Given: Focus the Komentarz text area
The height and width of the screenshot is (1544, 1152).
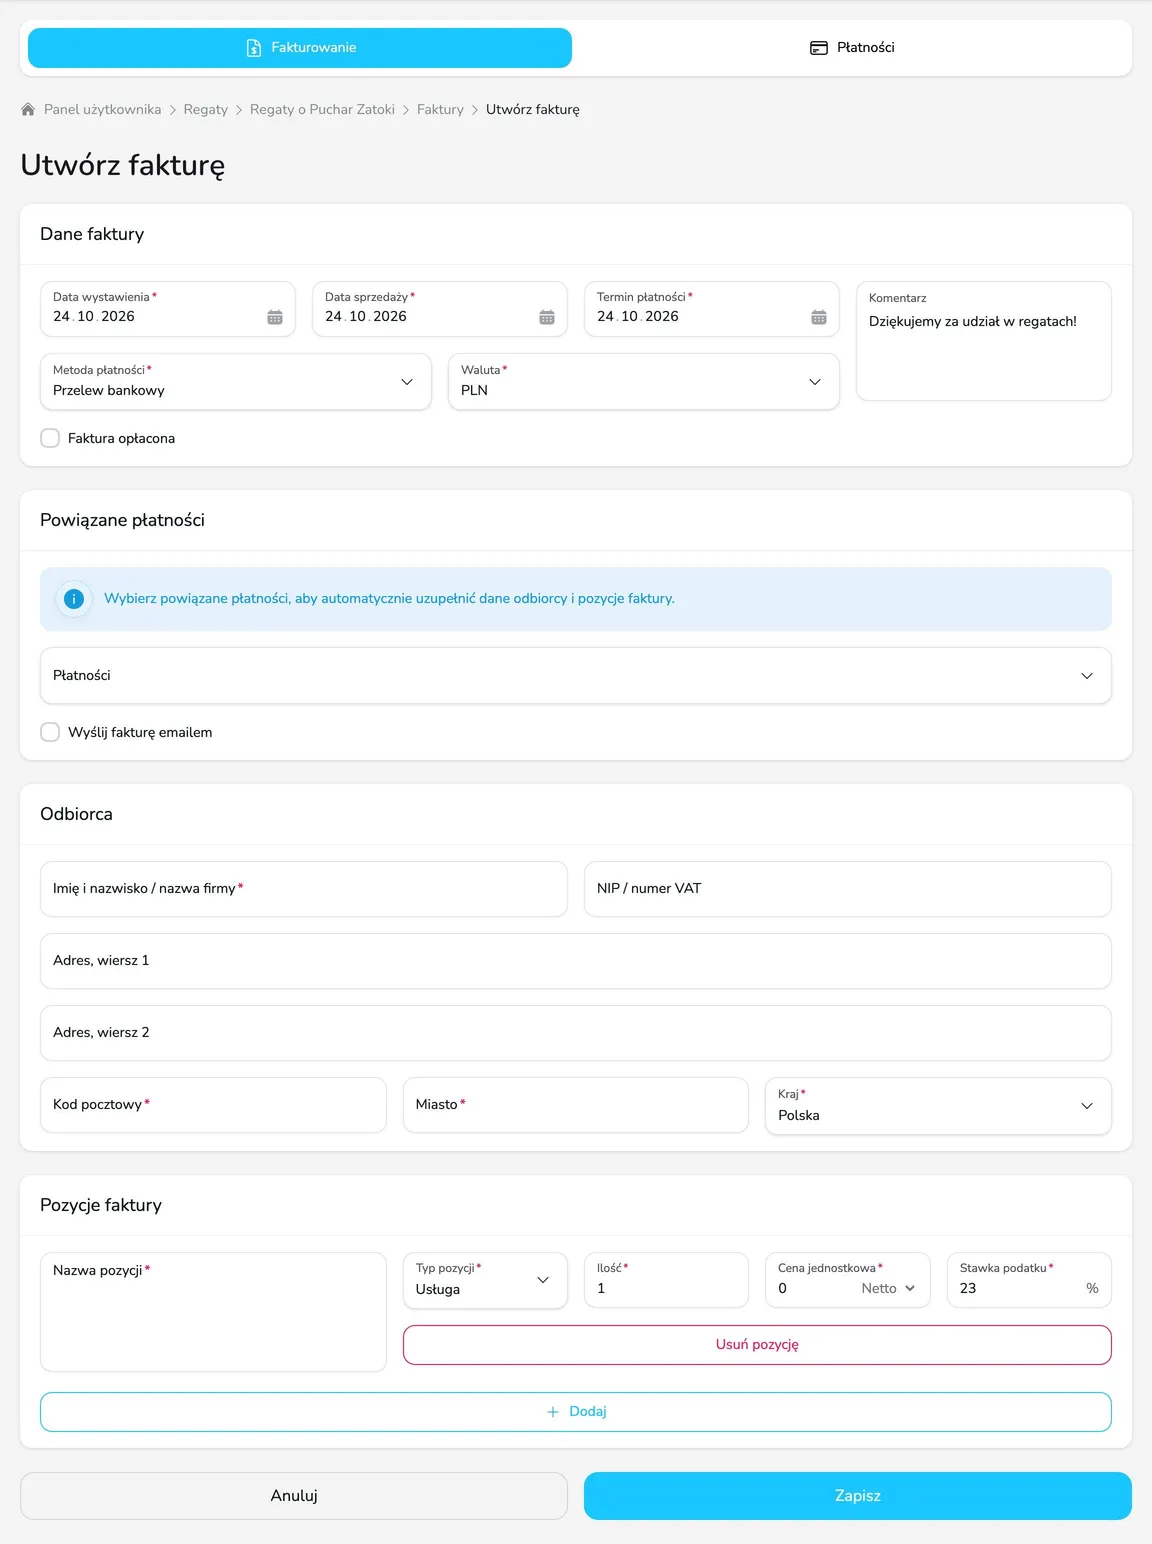Looking at the screenshot, I should click(984, 341).
